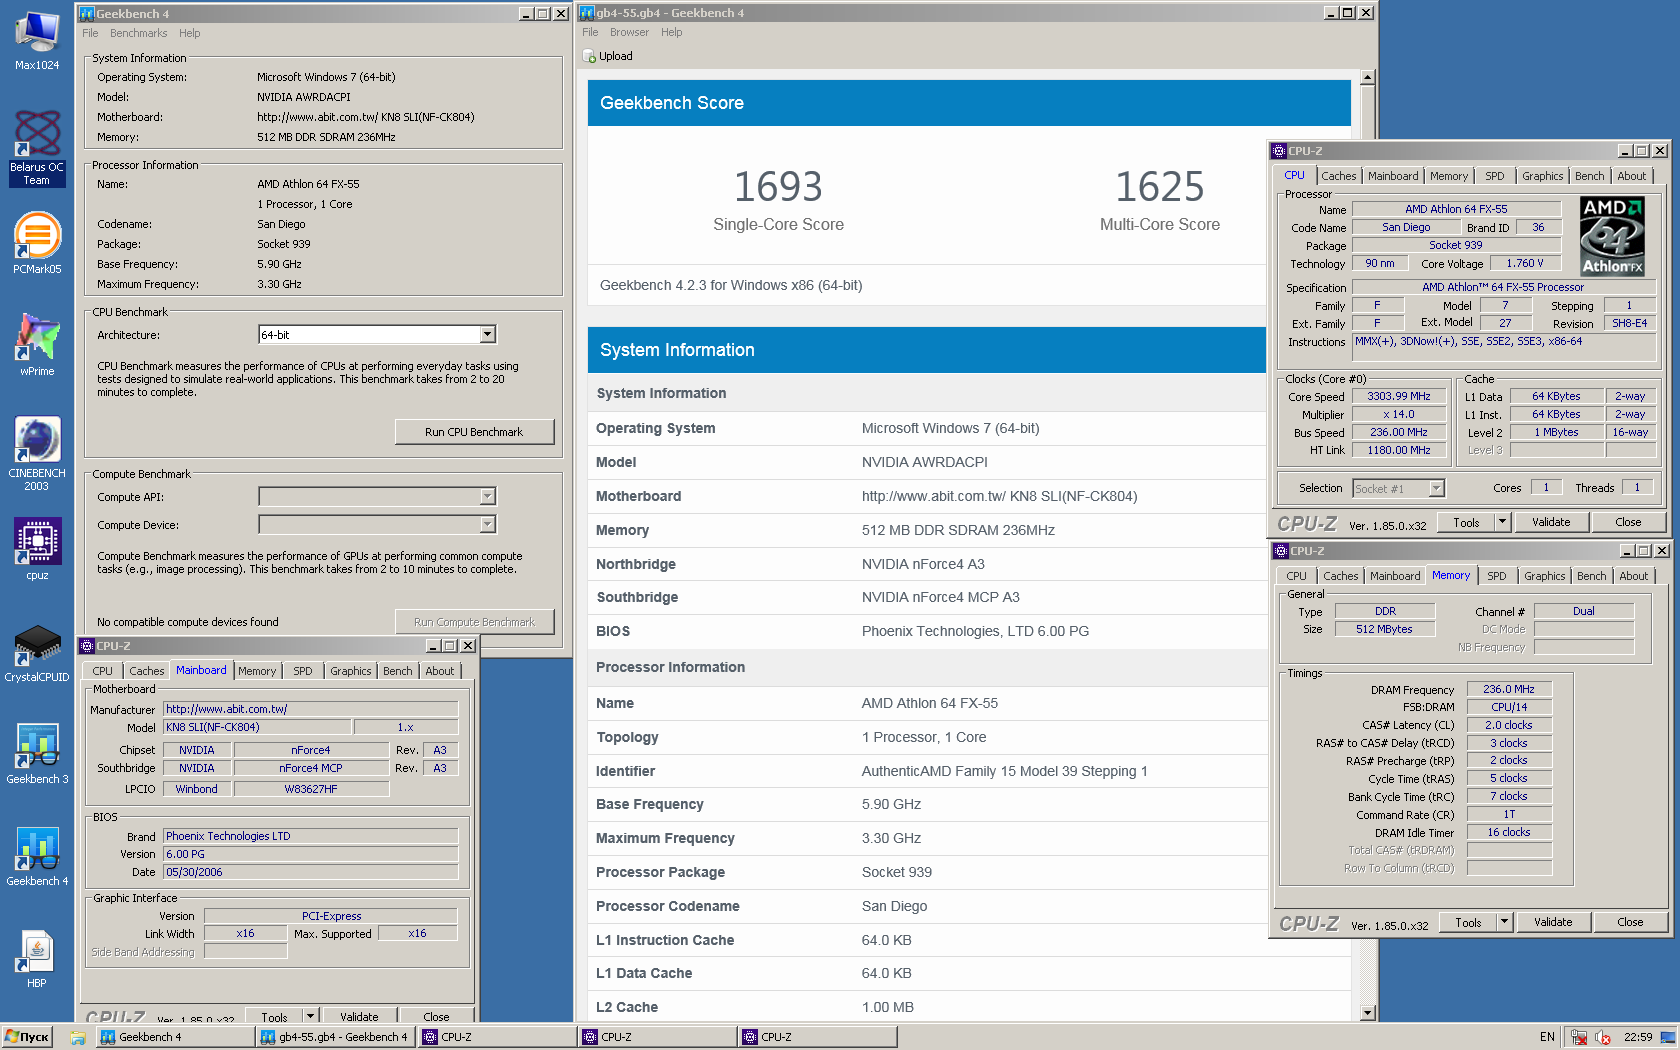Image resolution: width=1680 pixels, height=1050 pixels.
Task: Click the CPU-Z Mainboard window title icon
Action: pyautogui.click(x=87, y=646)
